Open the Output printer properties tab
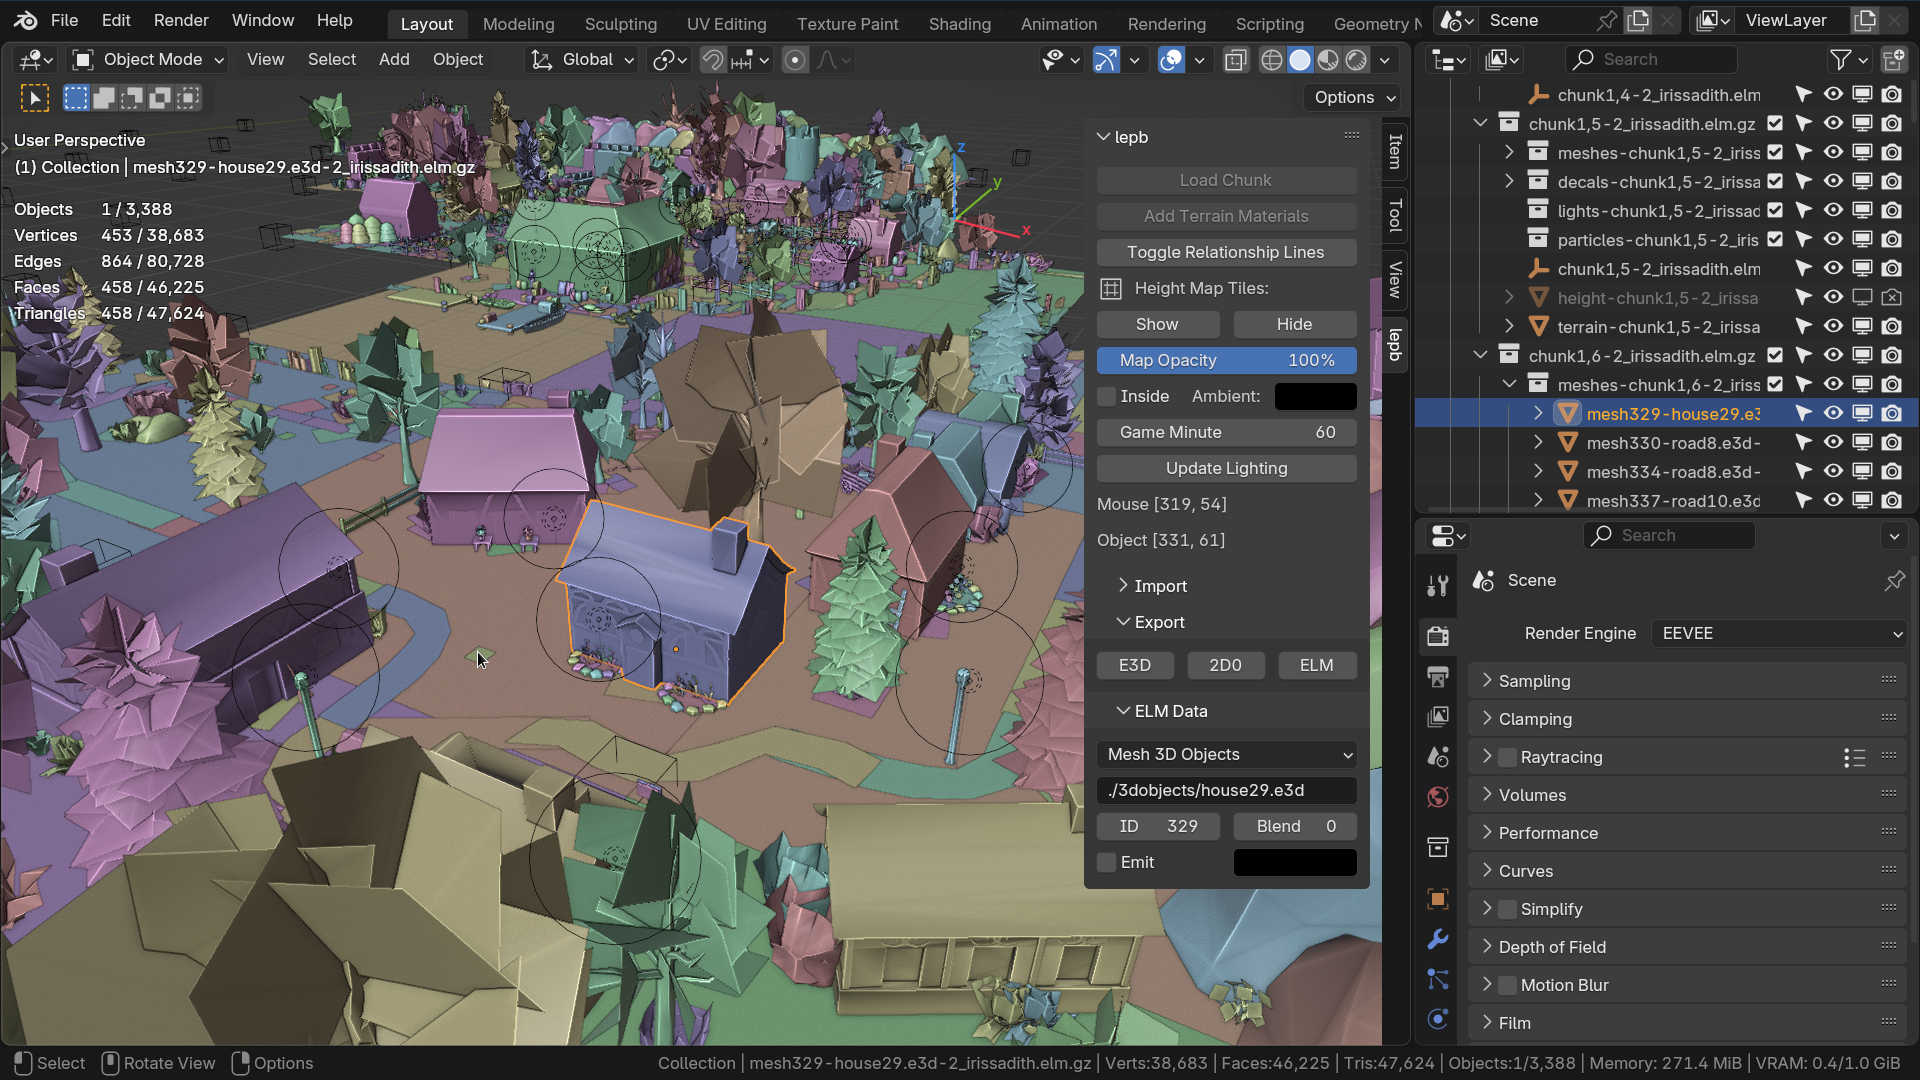This screenshot has width=1920, height=1080. pos(1438,677)
